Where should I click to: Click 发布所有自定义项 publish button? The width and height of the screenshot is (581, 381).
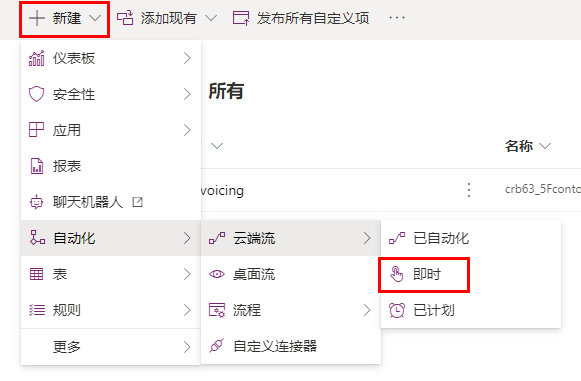click(301, 18)
